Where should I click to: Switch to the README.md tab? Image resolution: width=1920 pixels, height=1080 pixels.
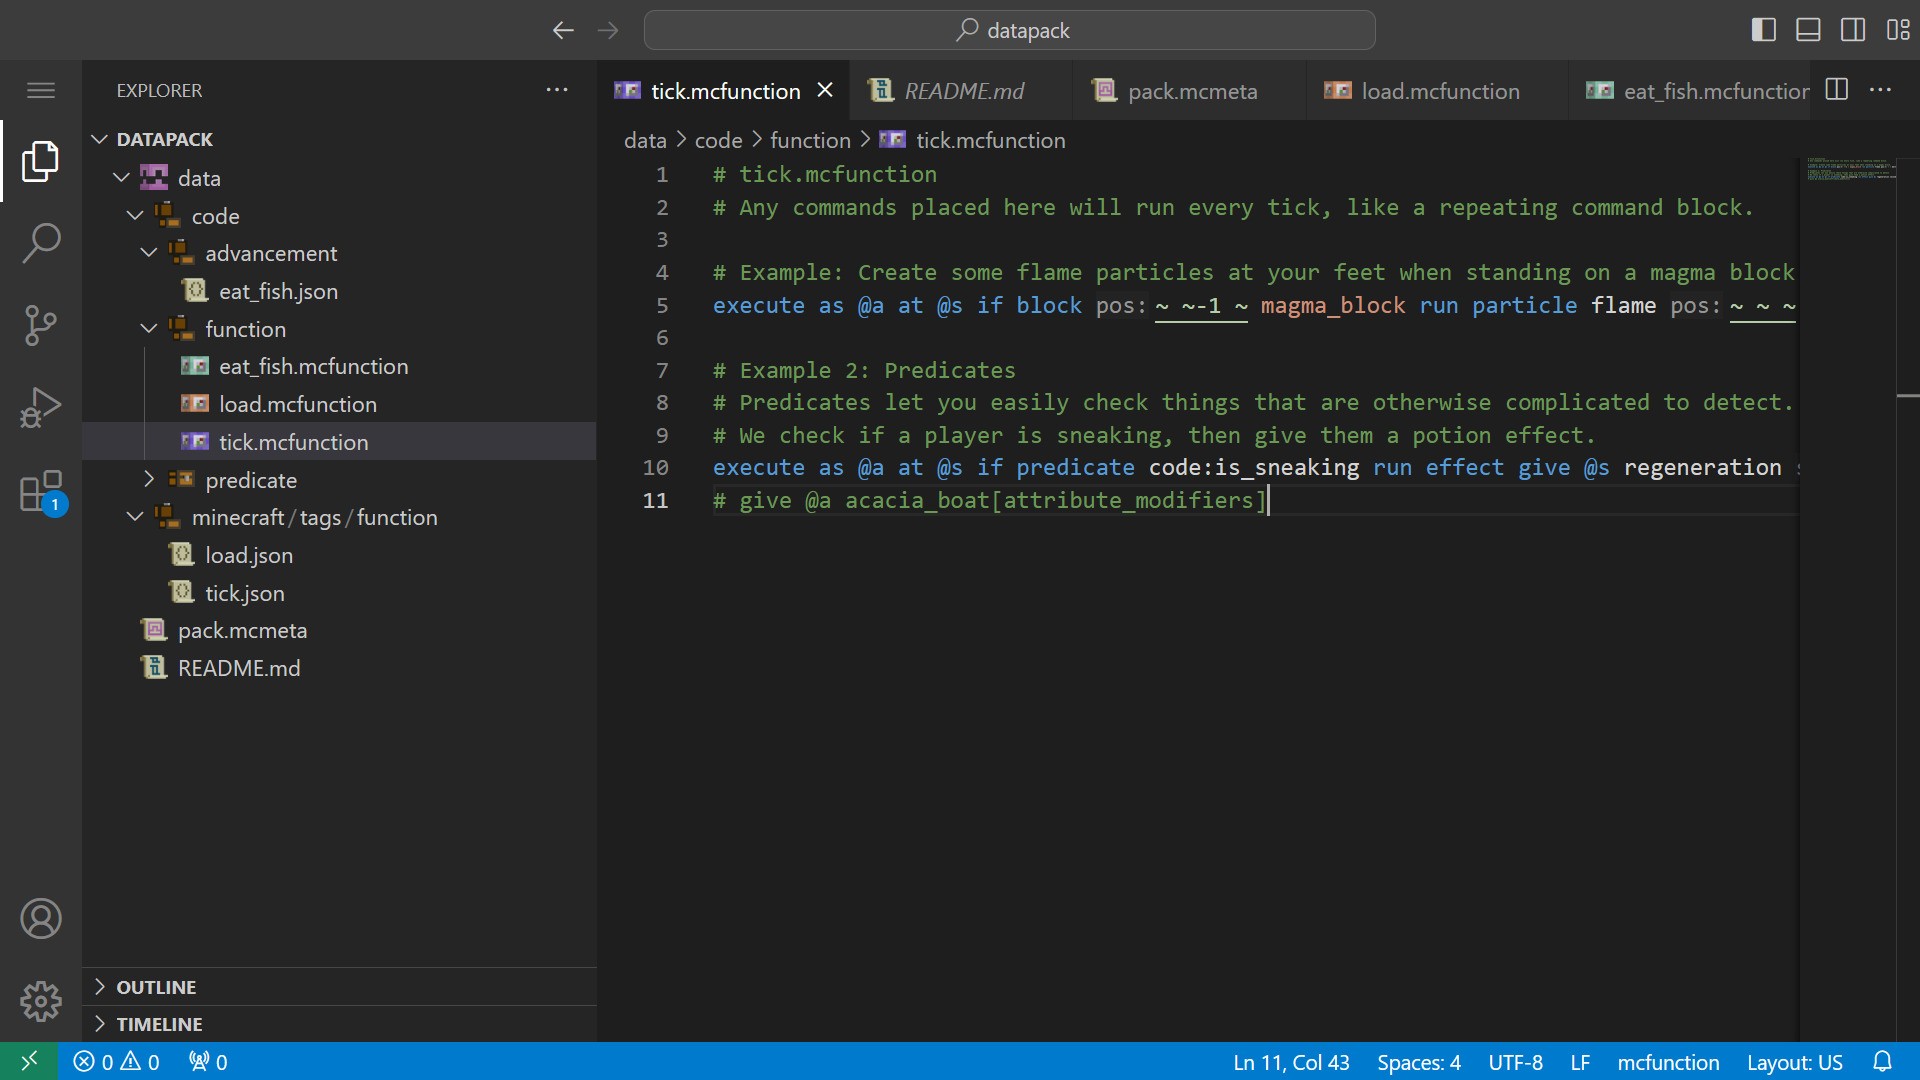[x=962, y=91]
